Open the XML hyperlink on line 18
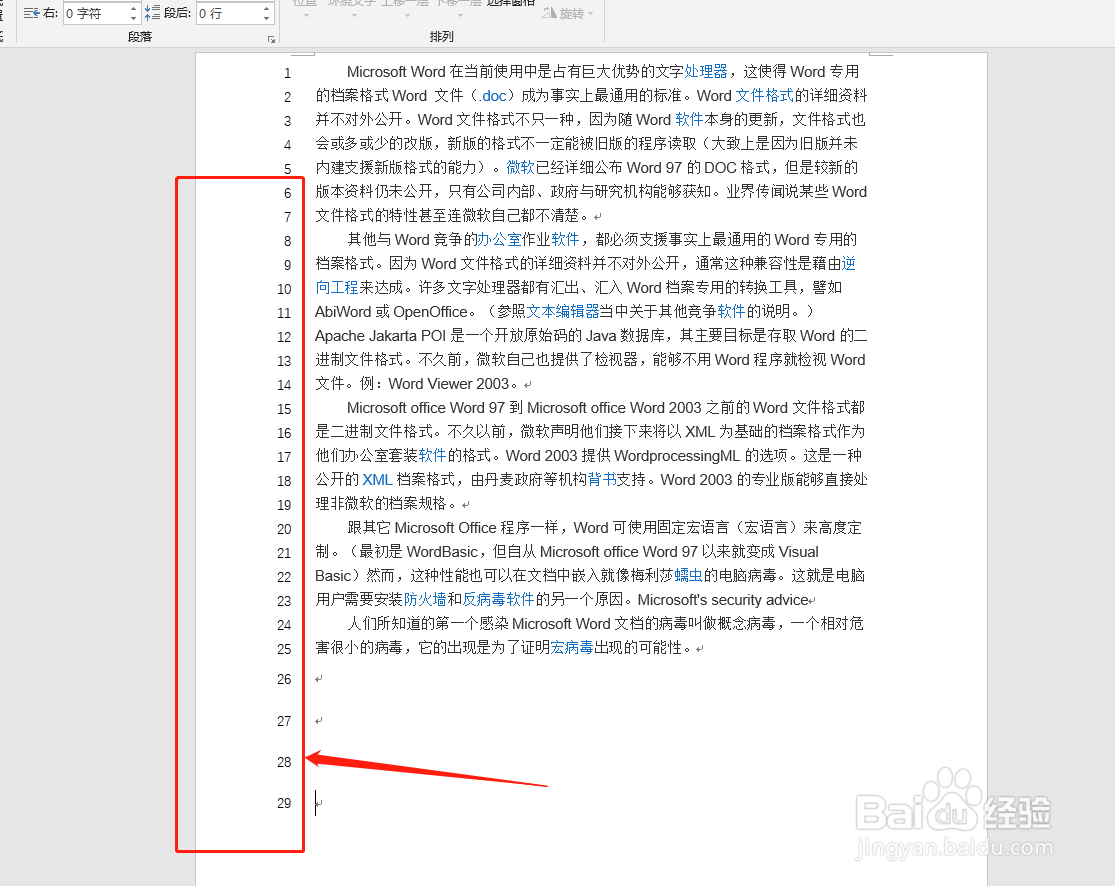 tap(377, 480)
